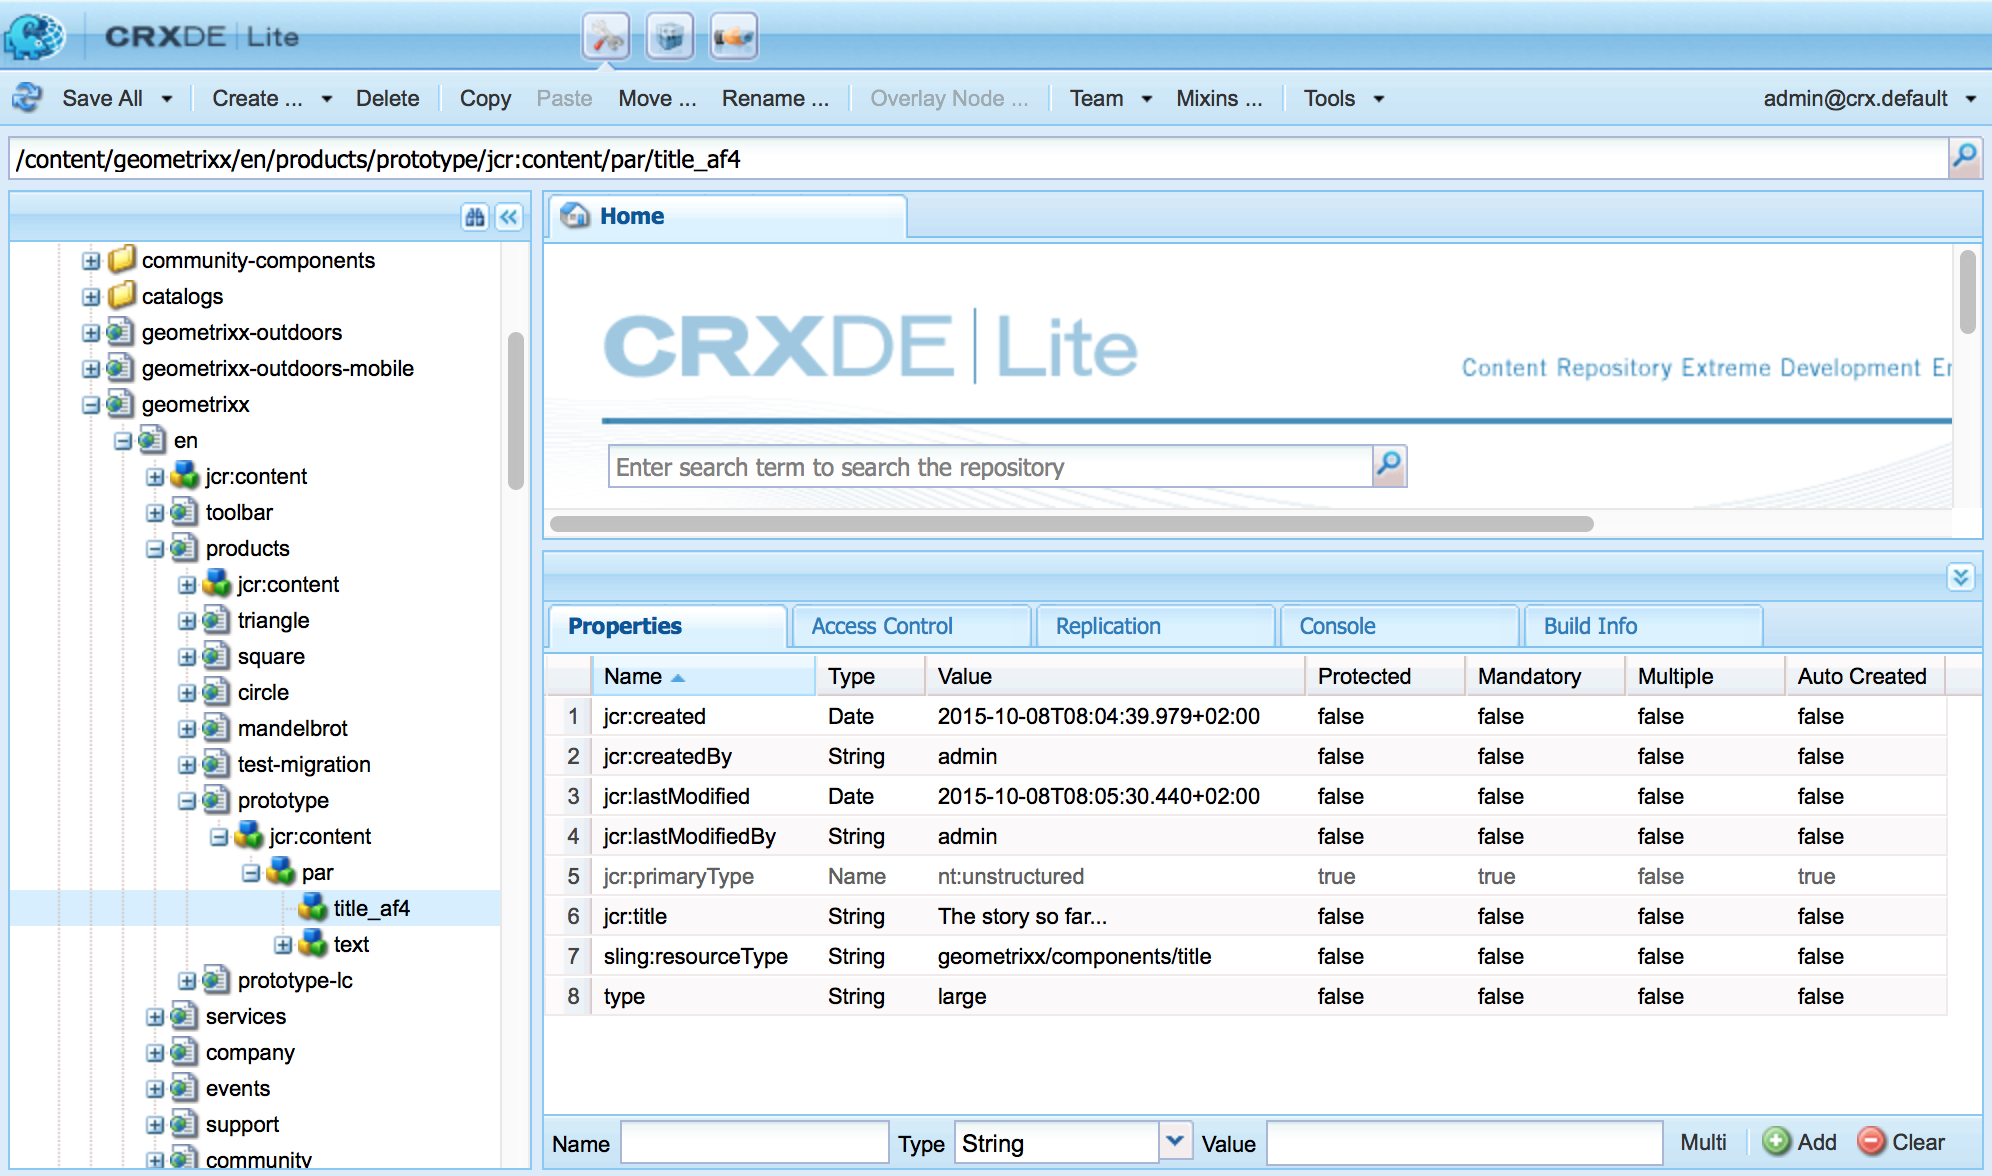This screenshot has width=1992, height=1176.
Task: Collapse the navigation tree panel with double-arrow icon
Action: [509, 217]
